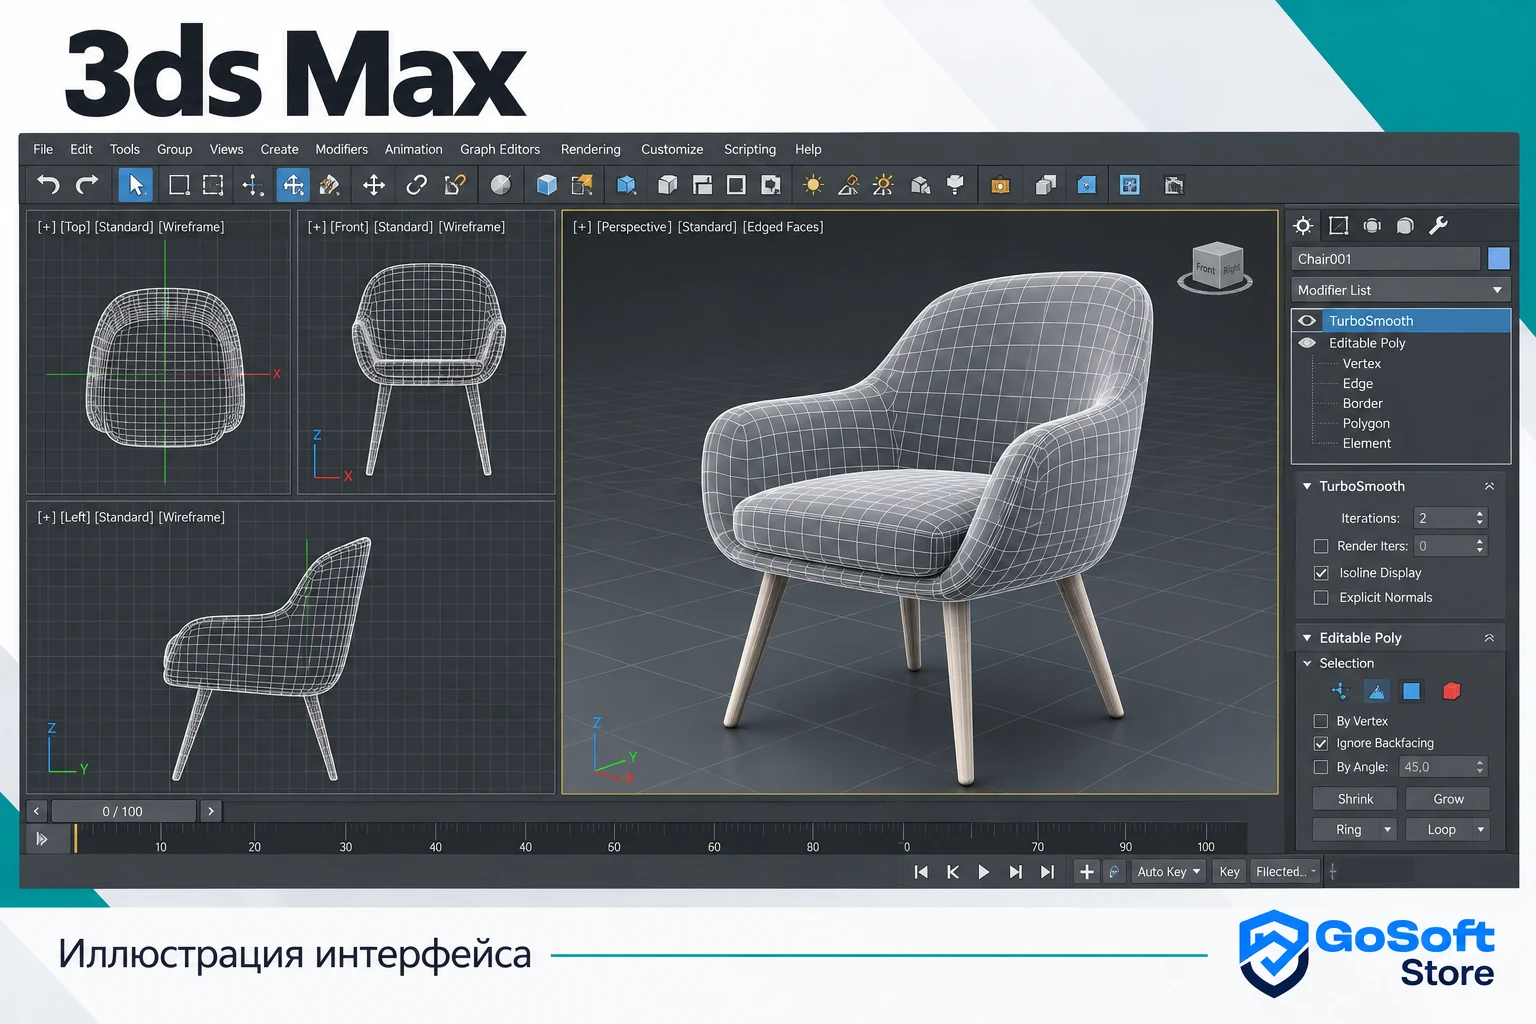Click the Redo arrow icon
This screenshot has height=1024, width=1536.
point(88,185)
